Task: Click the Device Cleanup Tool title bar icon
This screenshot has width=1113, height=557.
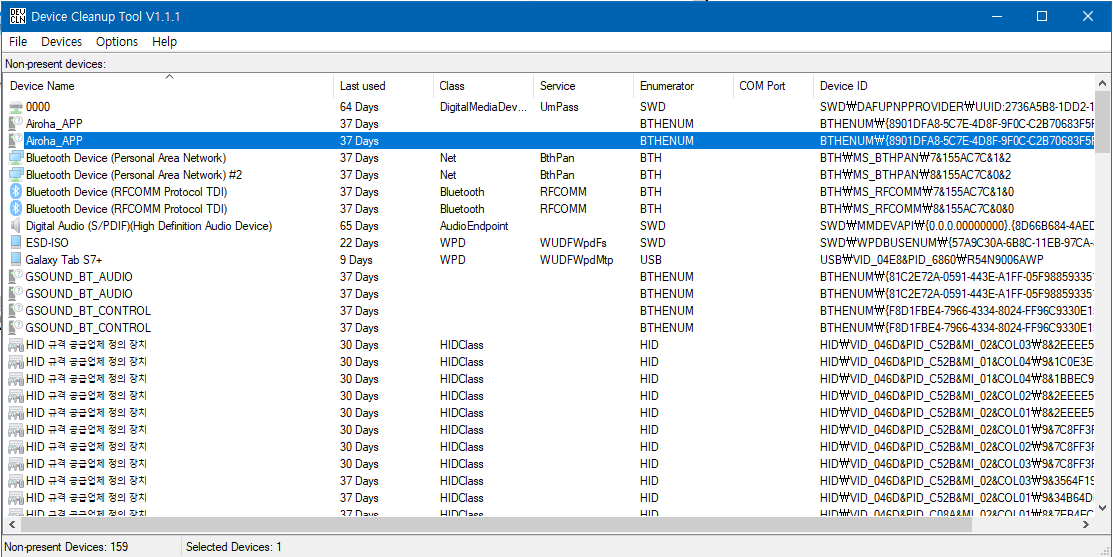Action: pyautogui.click(x=16, y=16)
